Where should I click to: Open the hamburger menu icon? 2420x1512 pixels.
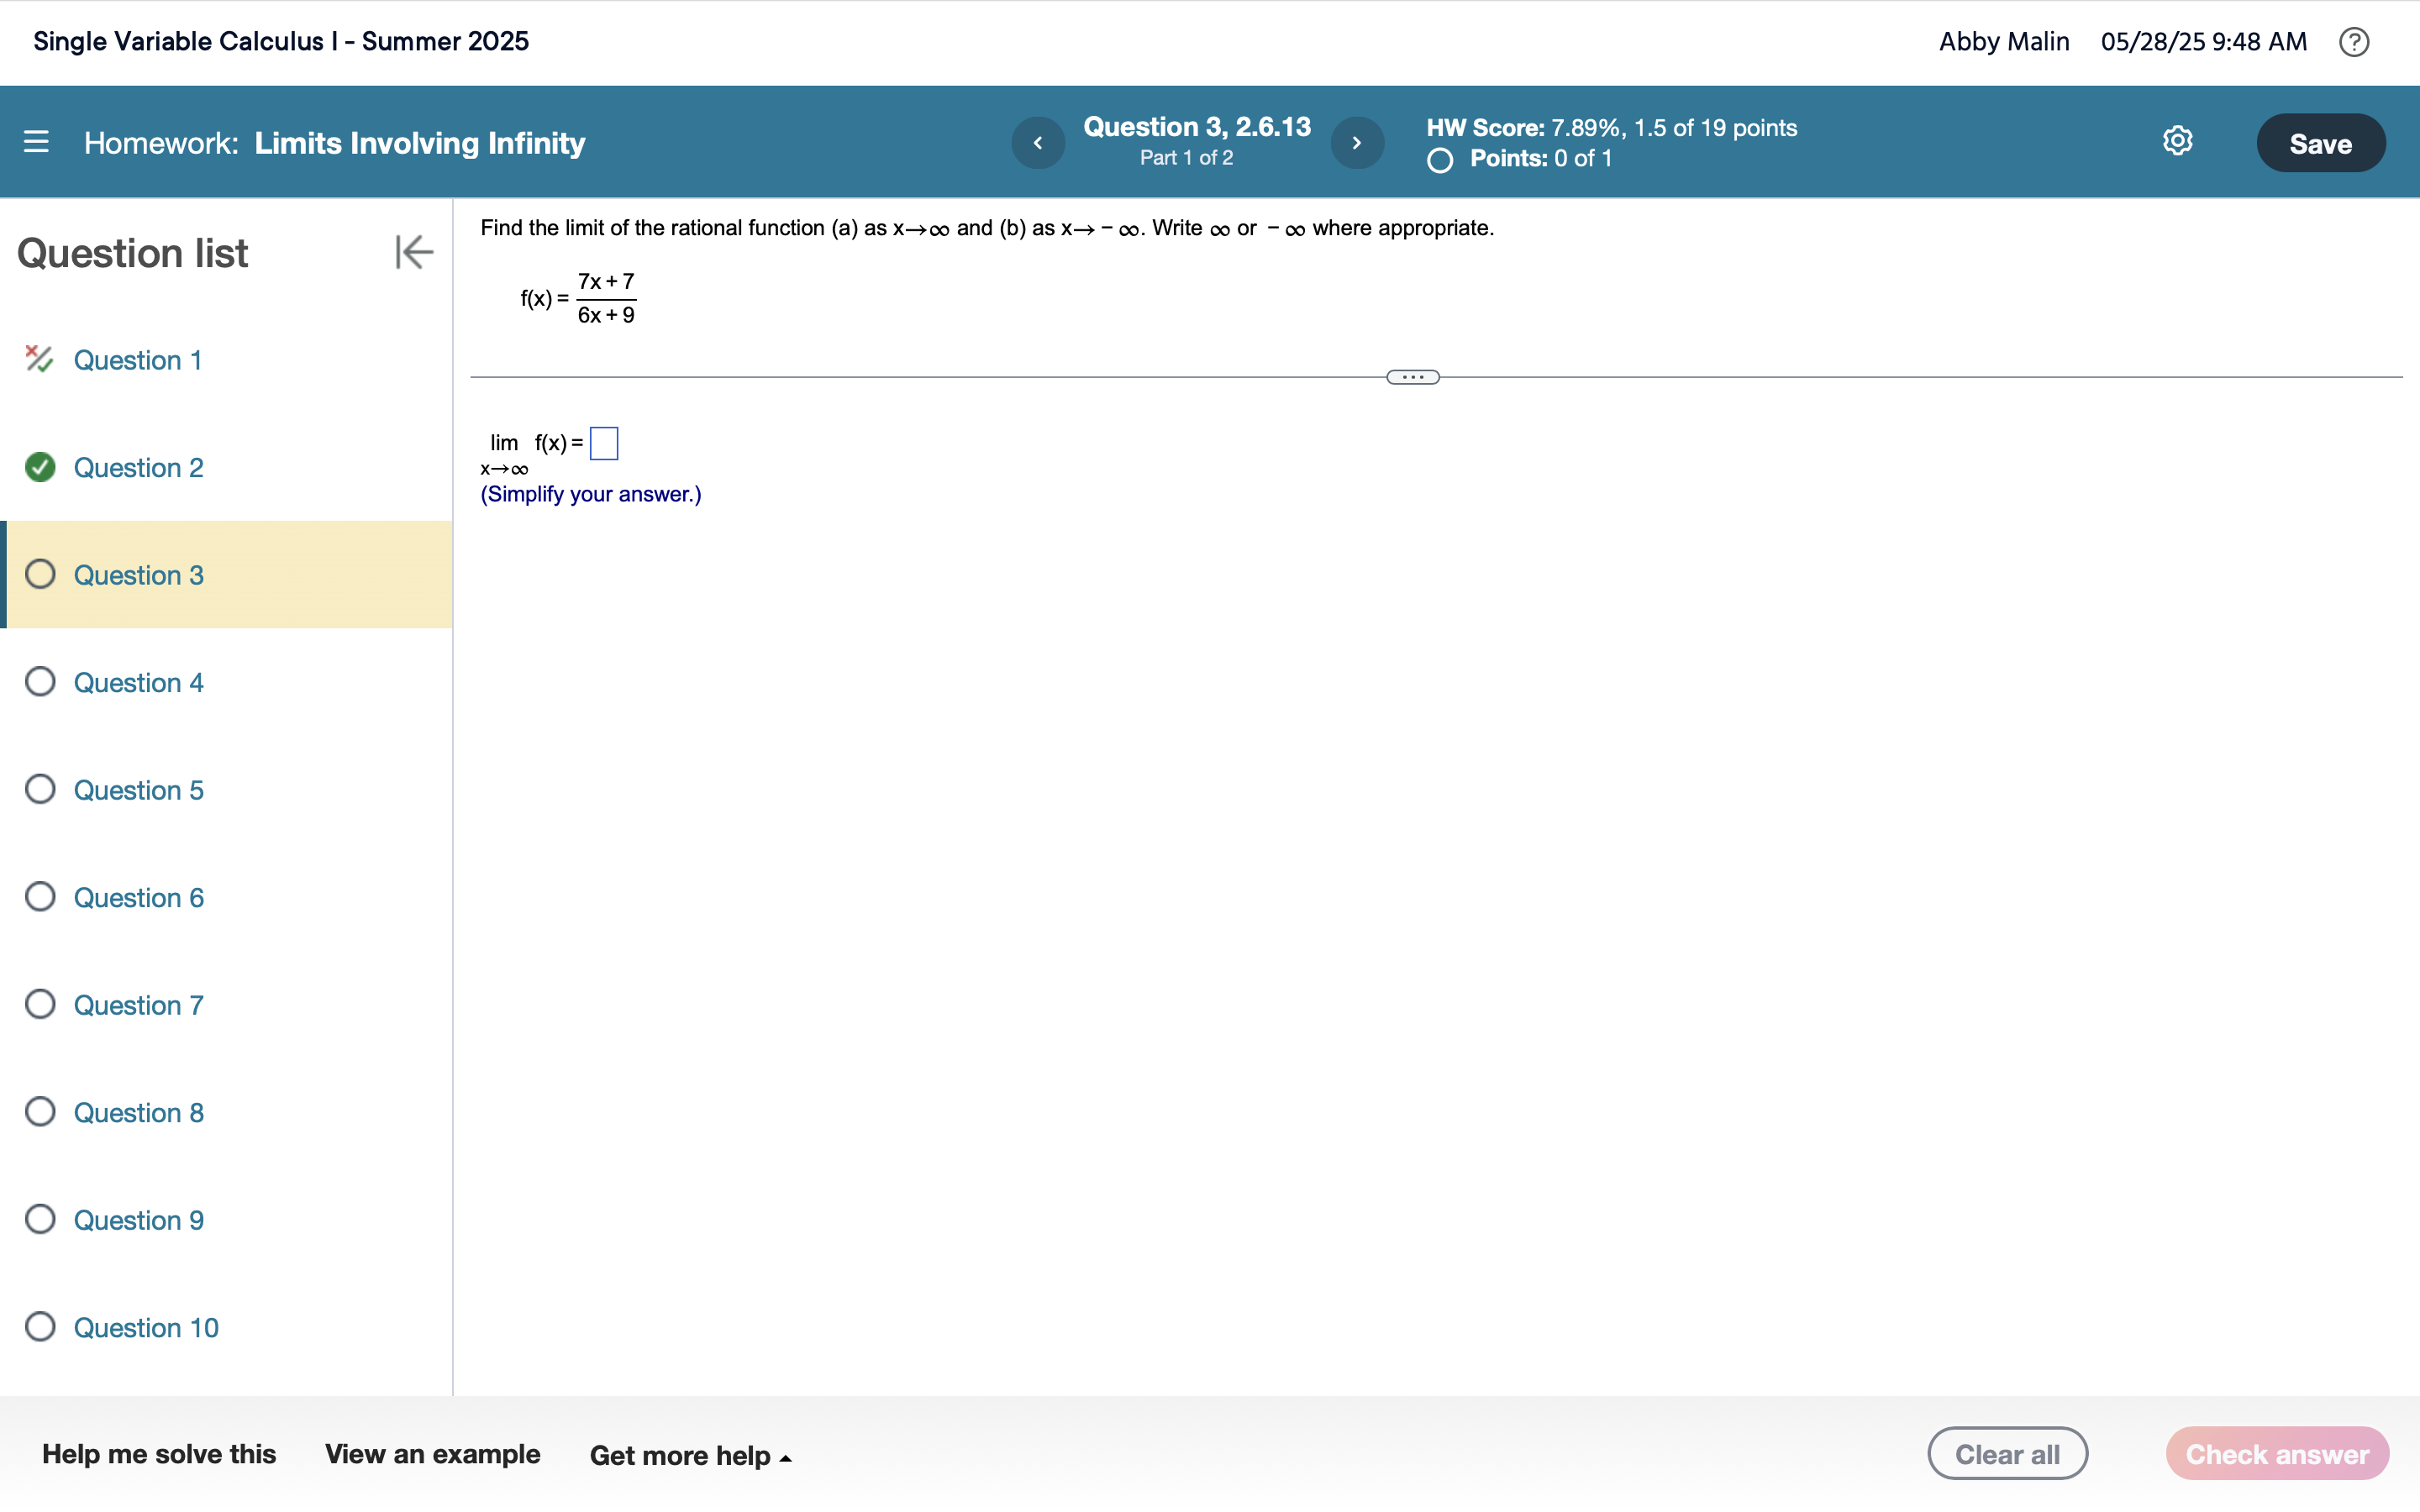pyautogui.click(x=36, y=142)
